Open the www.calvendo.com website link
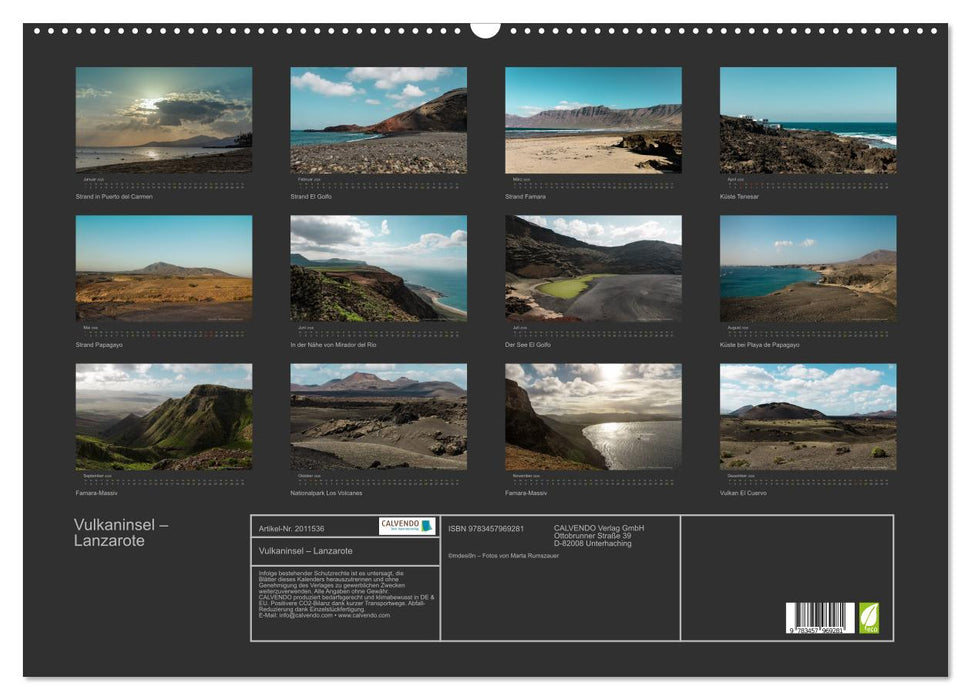 click(x=362, y=615)
